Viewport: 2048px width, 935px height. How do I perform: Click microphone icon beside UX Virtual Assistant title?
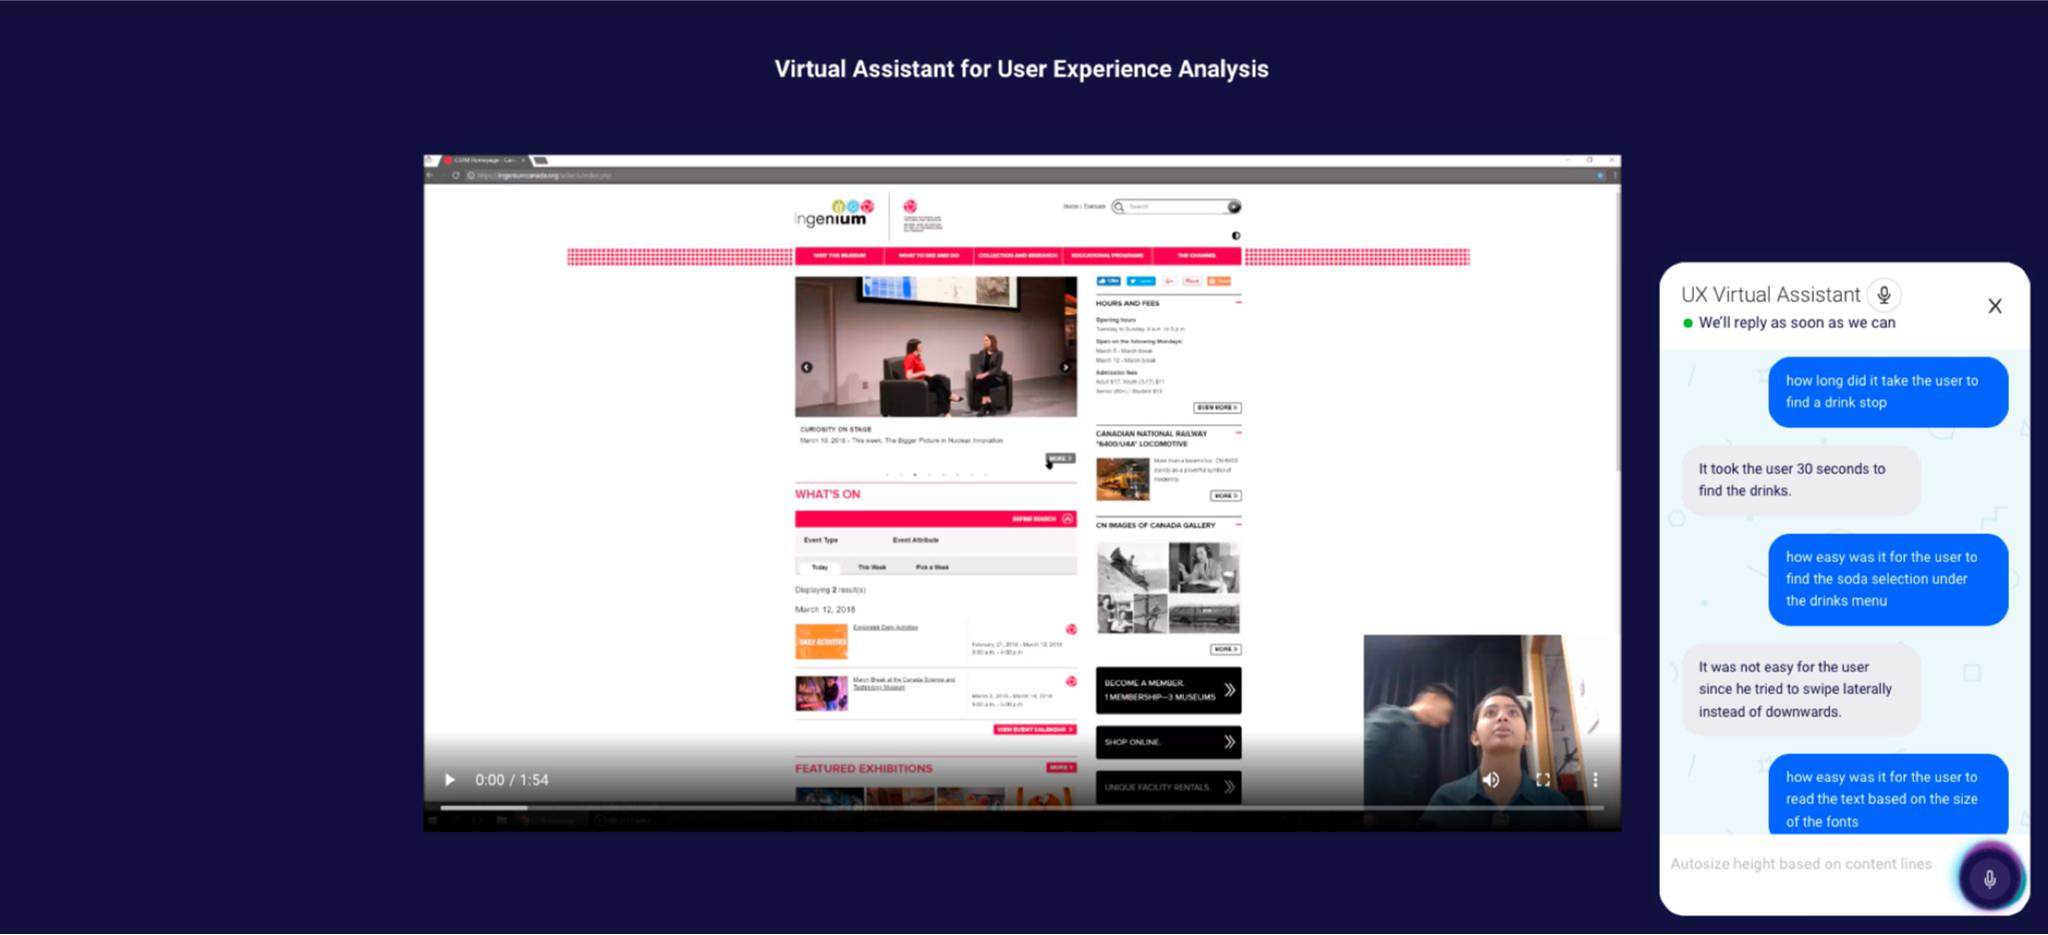pyautogui.click(x=1884, y=295)
